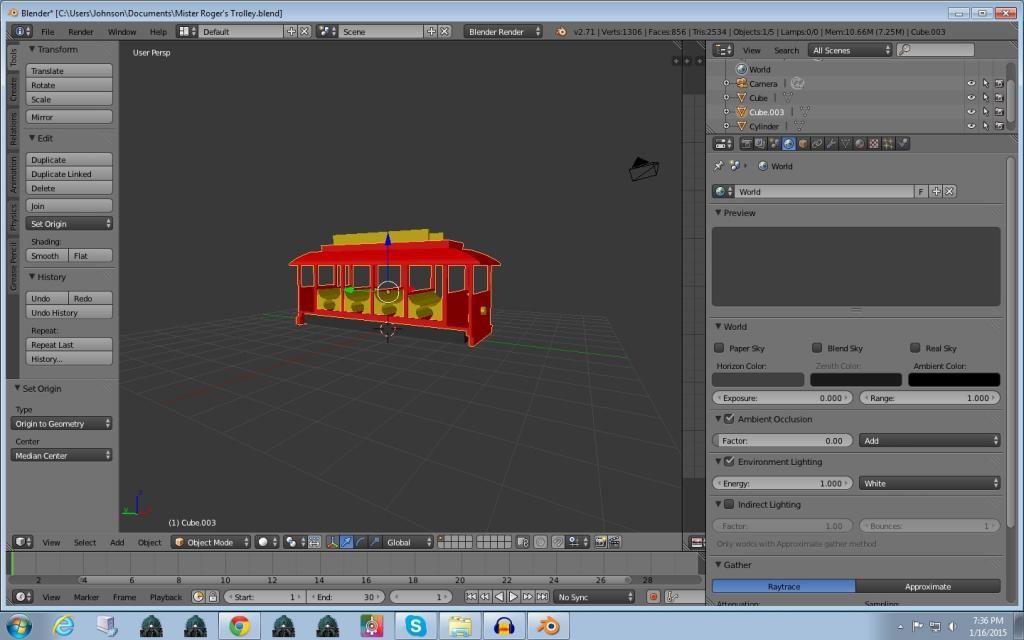Viewport: 1024px width, 640px height.
Task: Jump to the first frame
Action: click(x=471, y=597)
